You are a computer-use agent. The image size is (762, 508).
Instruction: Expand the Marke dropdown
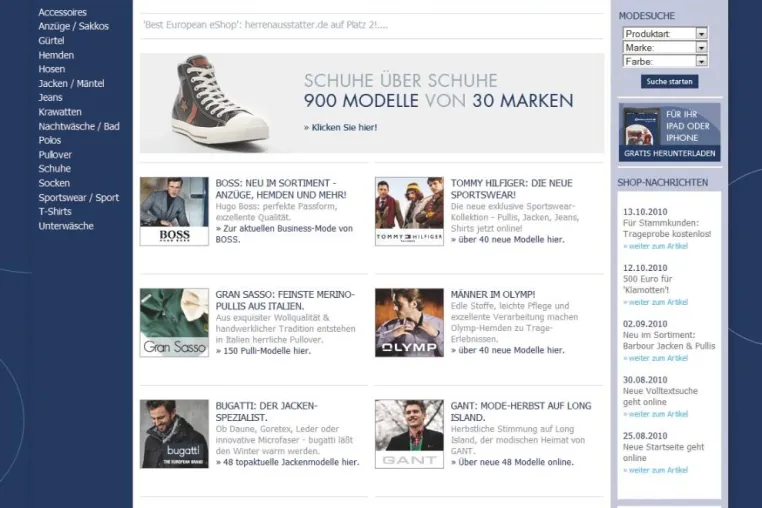665,47
